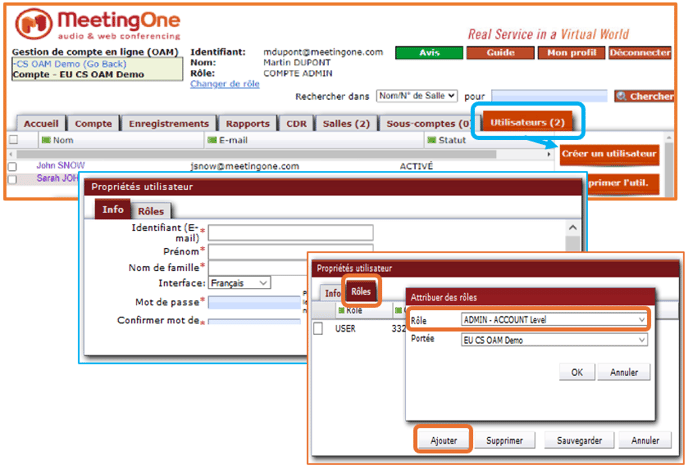Click Annuler in Attribuer des rôles dialog

[624, 372]
